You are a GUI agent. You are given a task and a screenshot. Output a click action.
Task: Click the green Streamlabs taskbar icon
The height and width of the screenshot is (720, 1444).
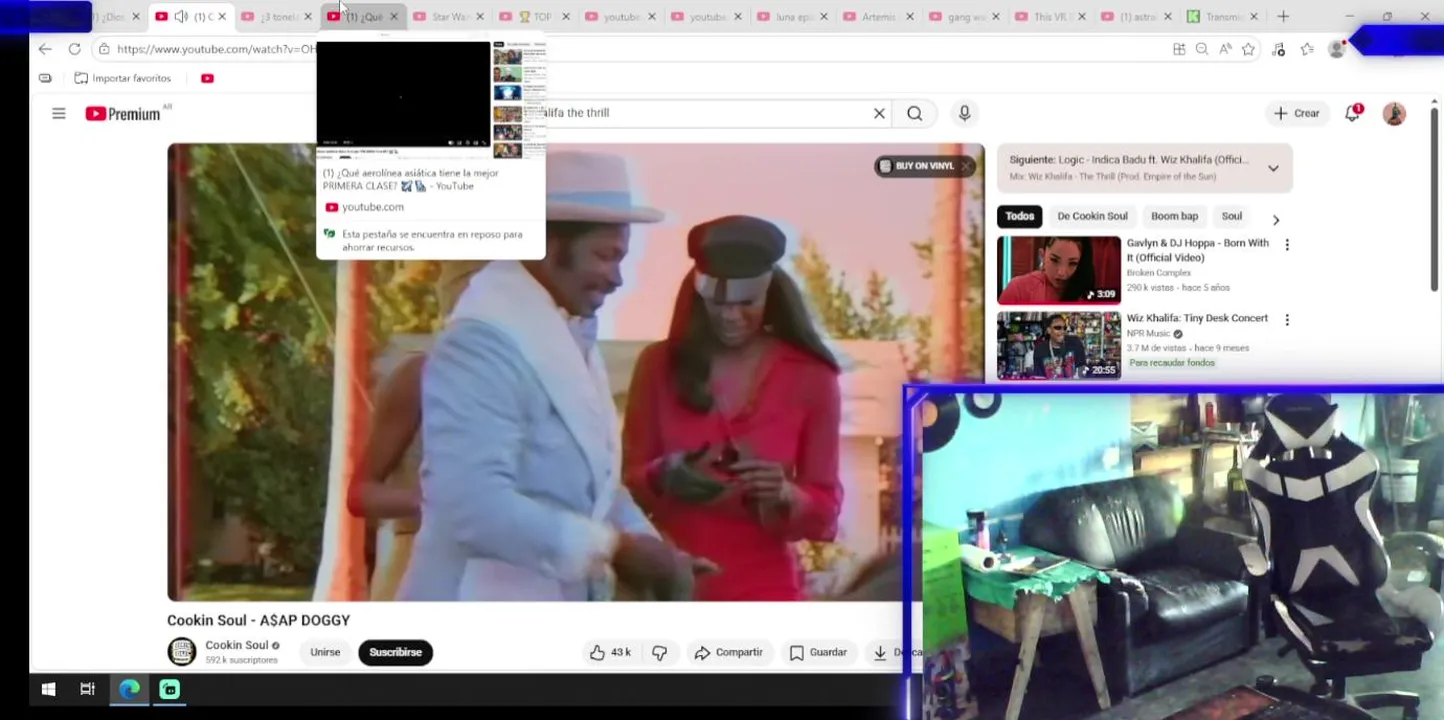pyautogui.click(x=170, y=689)
